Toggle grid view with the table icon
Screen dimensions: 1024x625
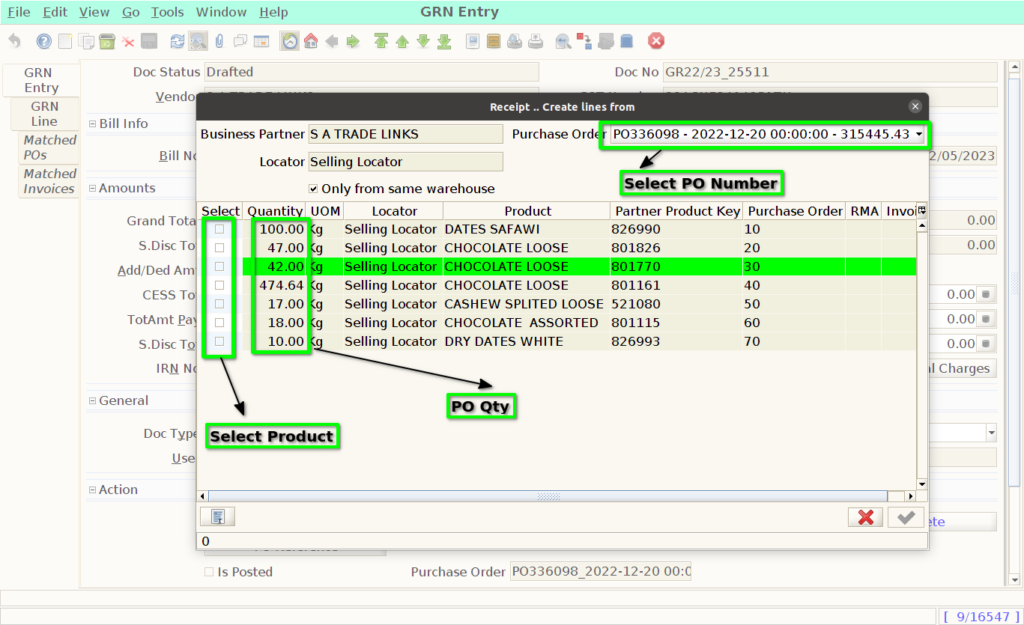[261, 41]
